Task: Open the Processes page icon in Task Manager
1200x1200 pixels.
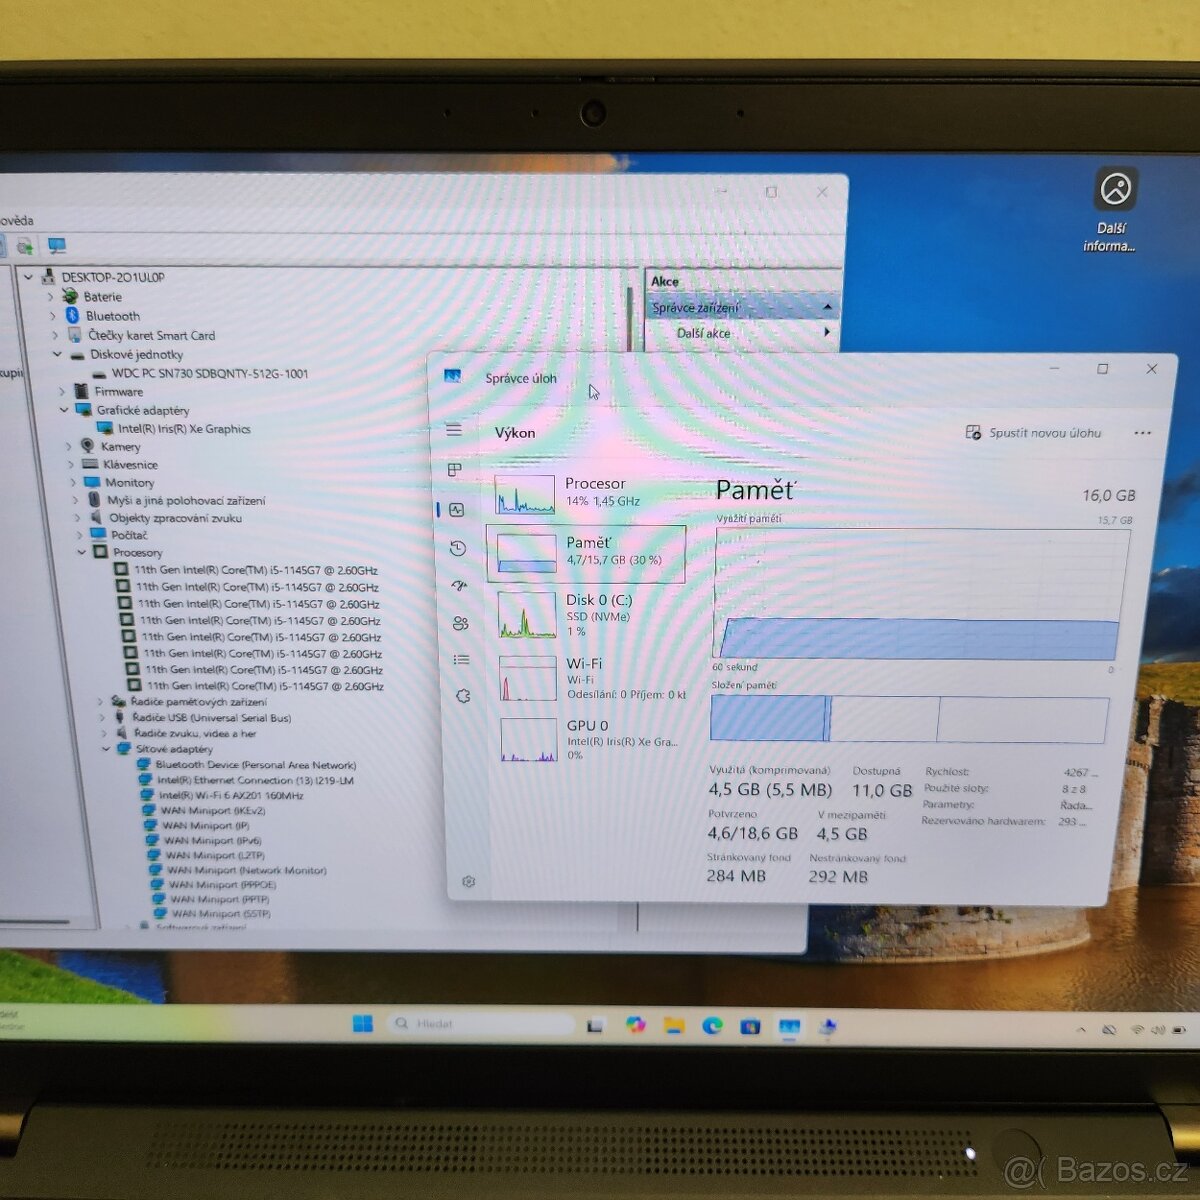Action: click(455, 470)
